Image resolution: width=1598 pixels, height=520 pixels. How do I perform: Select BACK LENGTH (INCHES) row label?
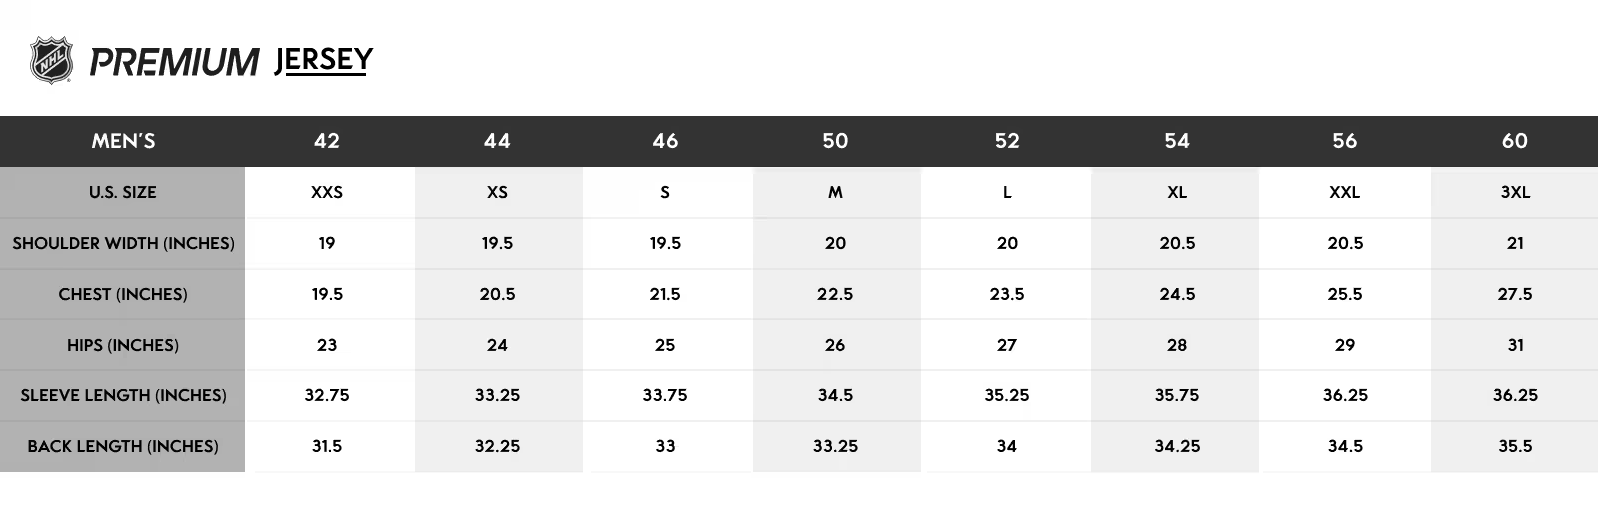pos(123,446)
